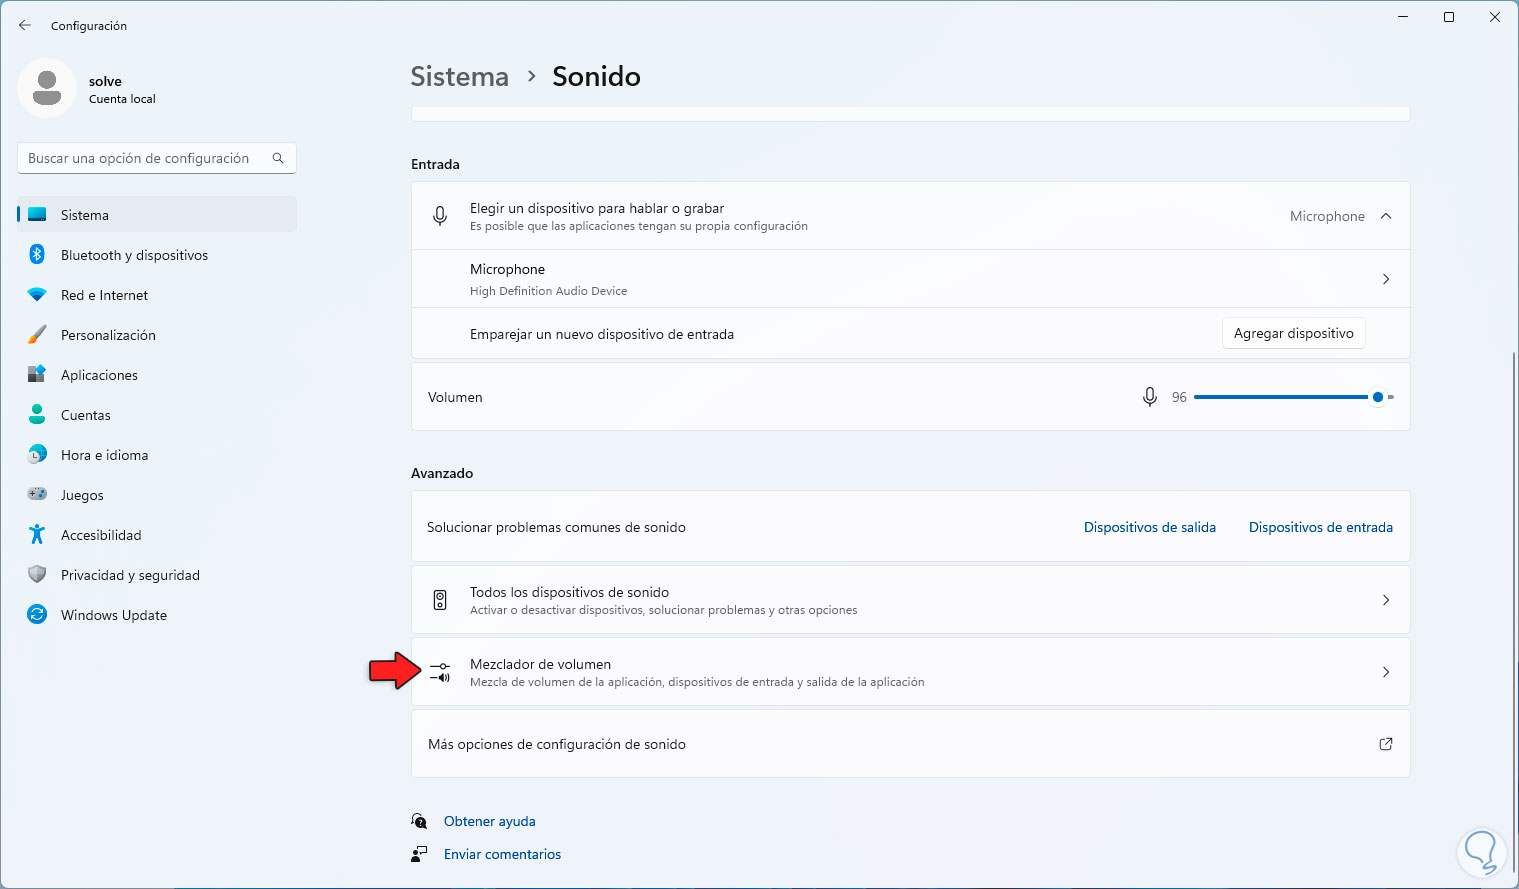Open external link icon for Más opciones
The image size is (1519, 889).
(1386, 744)
